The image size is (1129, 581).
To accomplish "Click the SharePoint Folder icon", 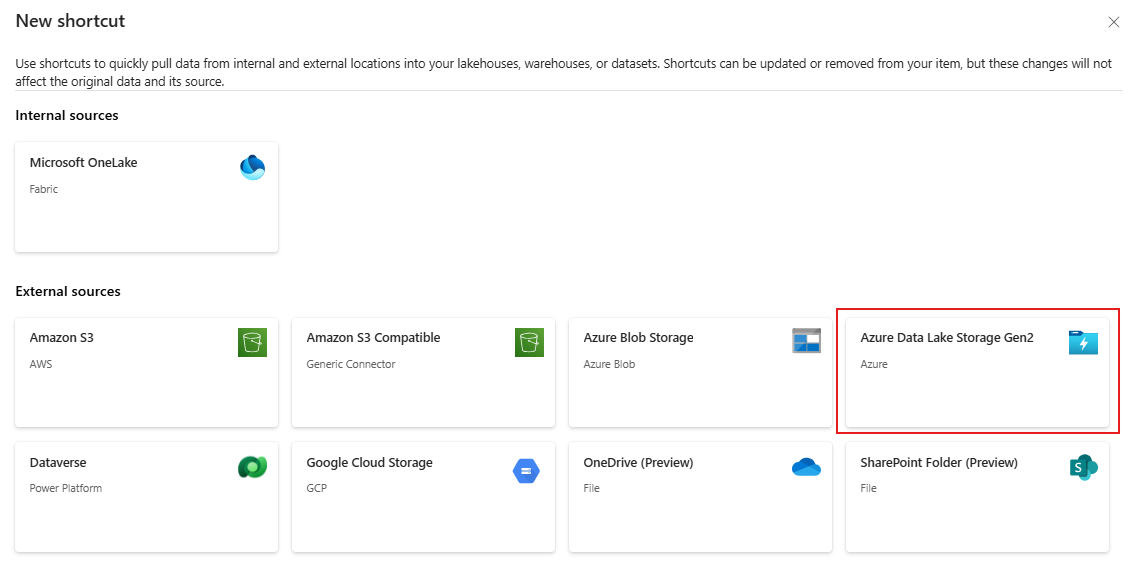I will 1084,468.
